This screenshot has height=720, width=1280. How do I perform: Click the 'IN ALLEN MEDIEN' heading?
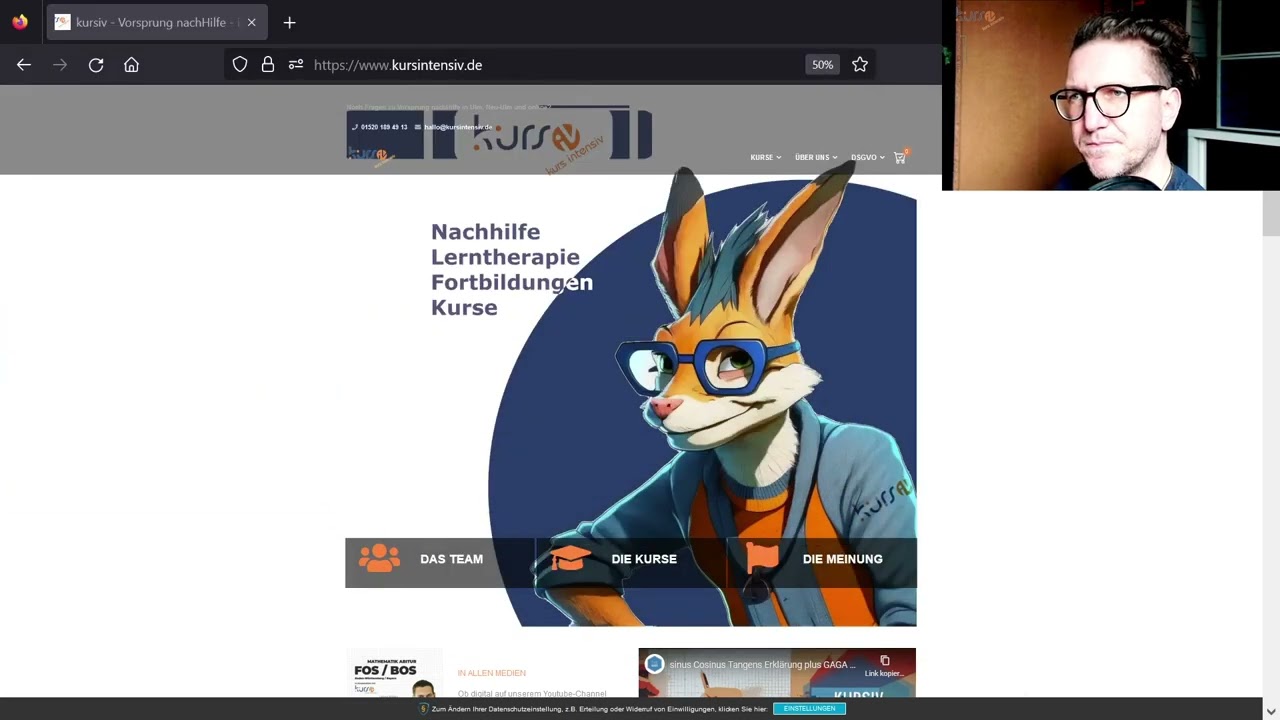[491, 673]
